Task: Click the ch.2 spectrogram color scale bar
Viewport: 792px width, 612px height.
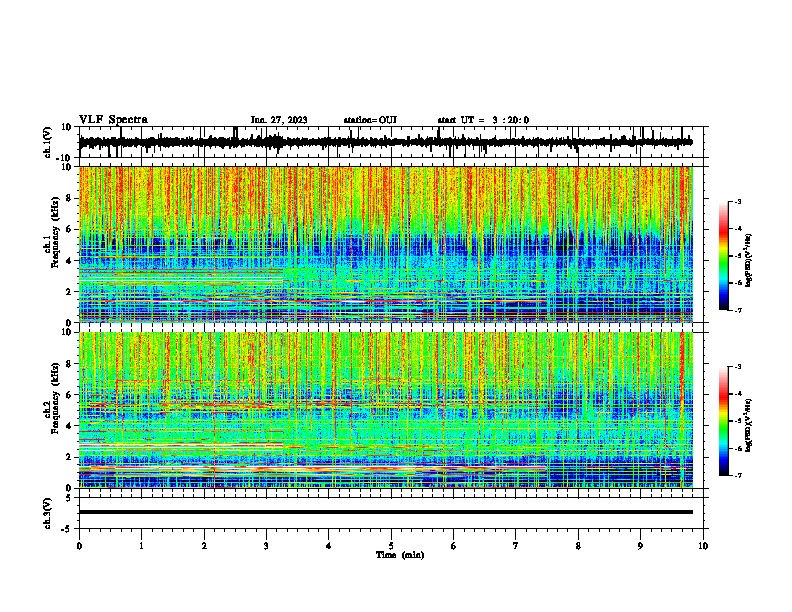Action: pyautogui.click(x=724, y=421)
